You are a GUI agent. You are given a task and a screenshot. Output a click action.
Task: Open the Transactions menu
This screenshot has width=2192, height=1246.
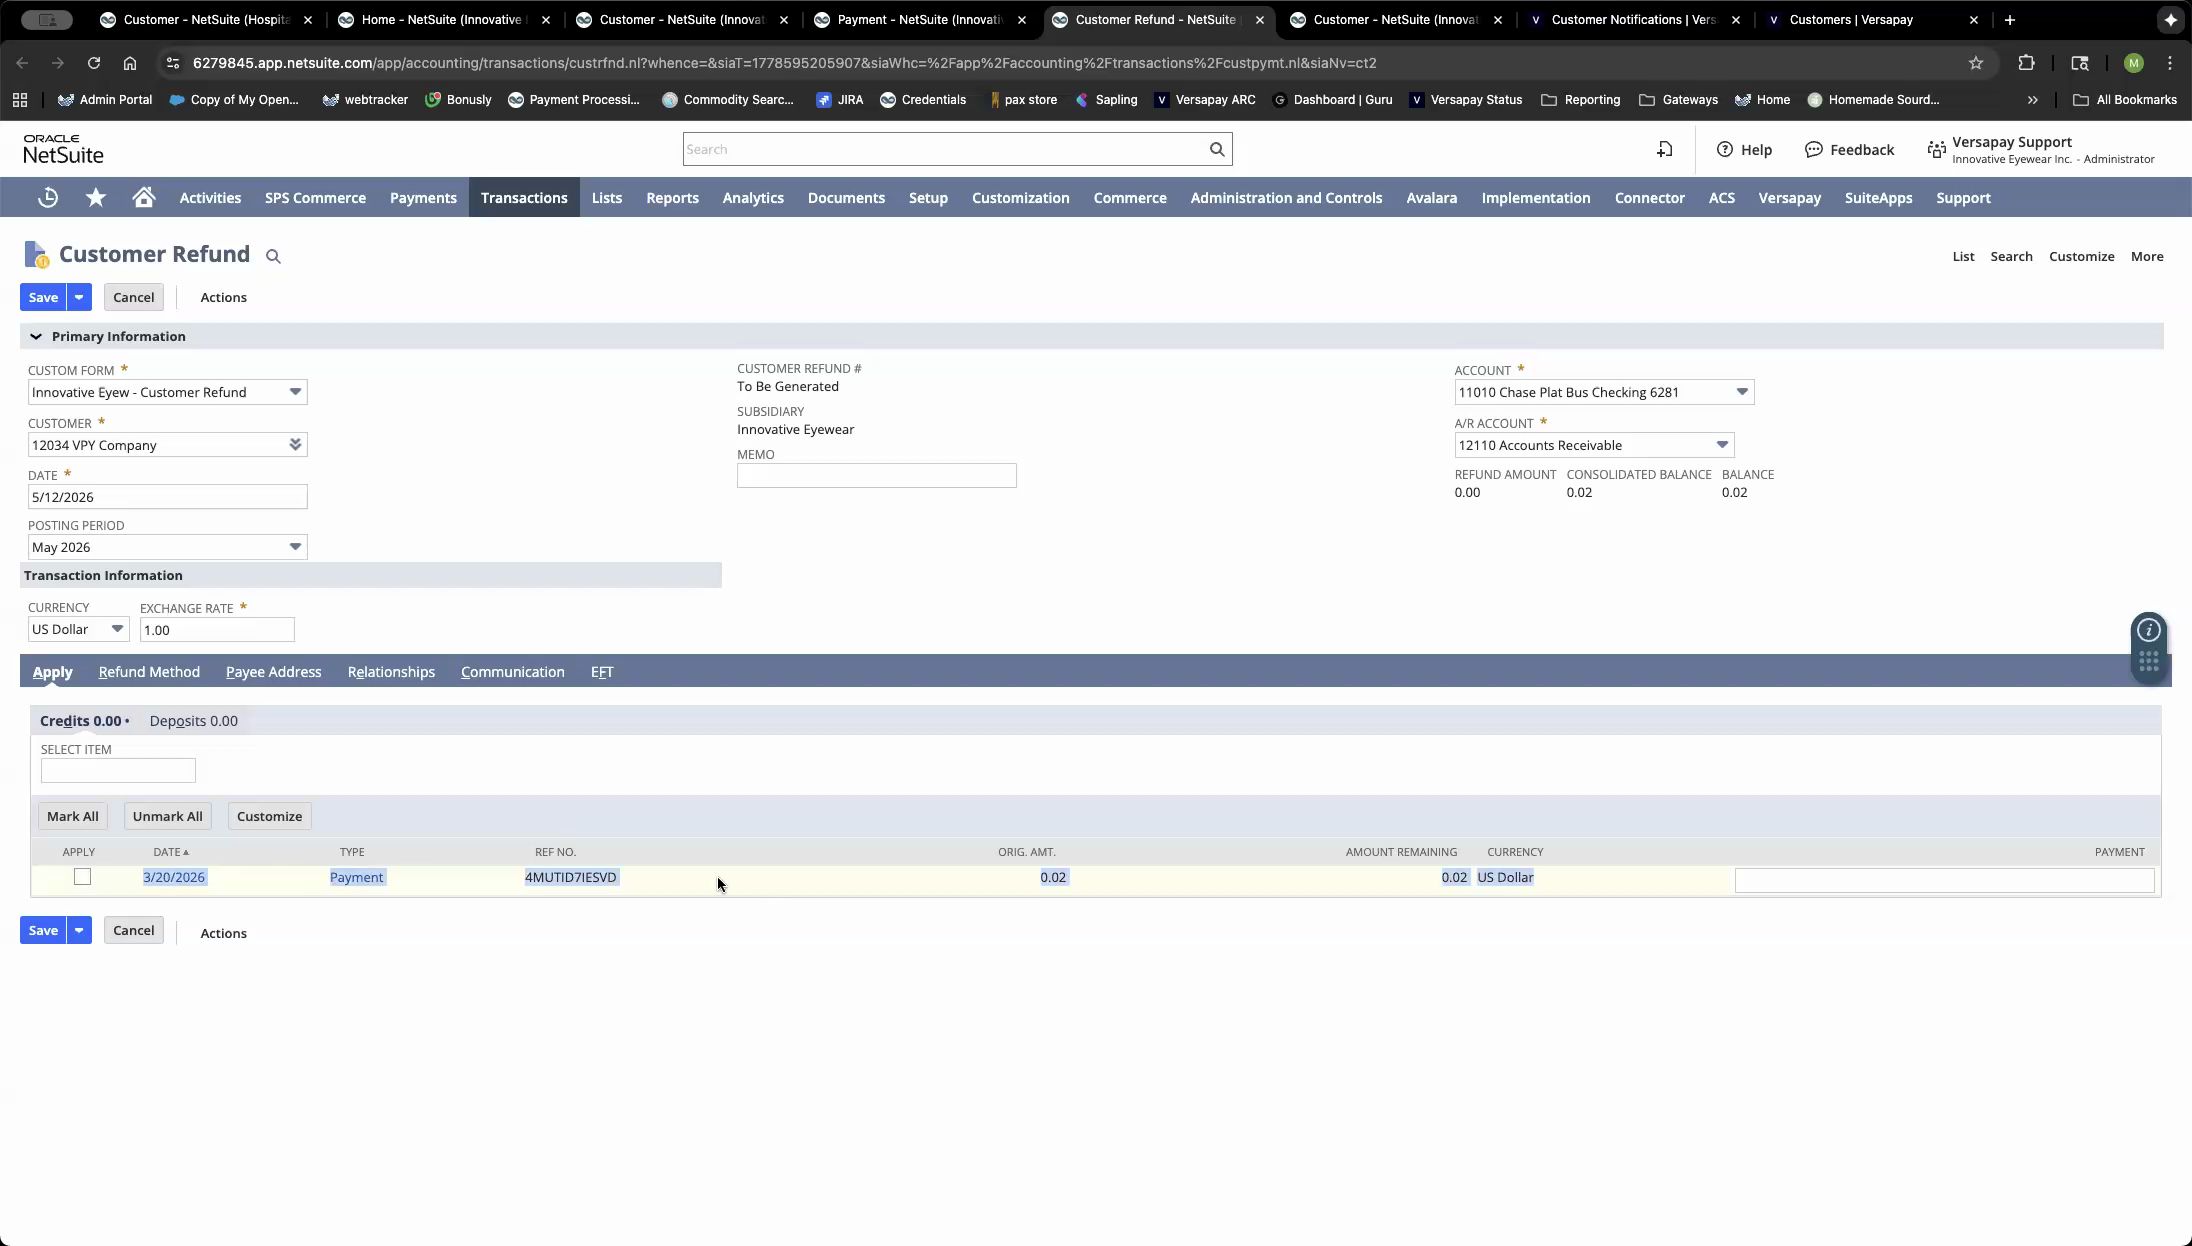coord(524,198)
